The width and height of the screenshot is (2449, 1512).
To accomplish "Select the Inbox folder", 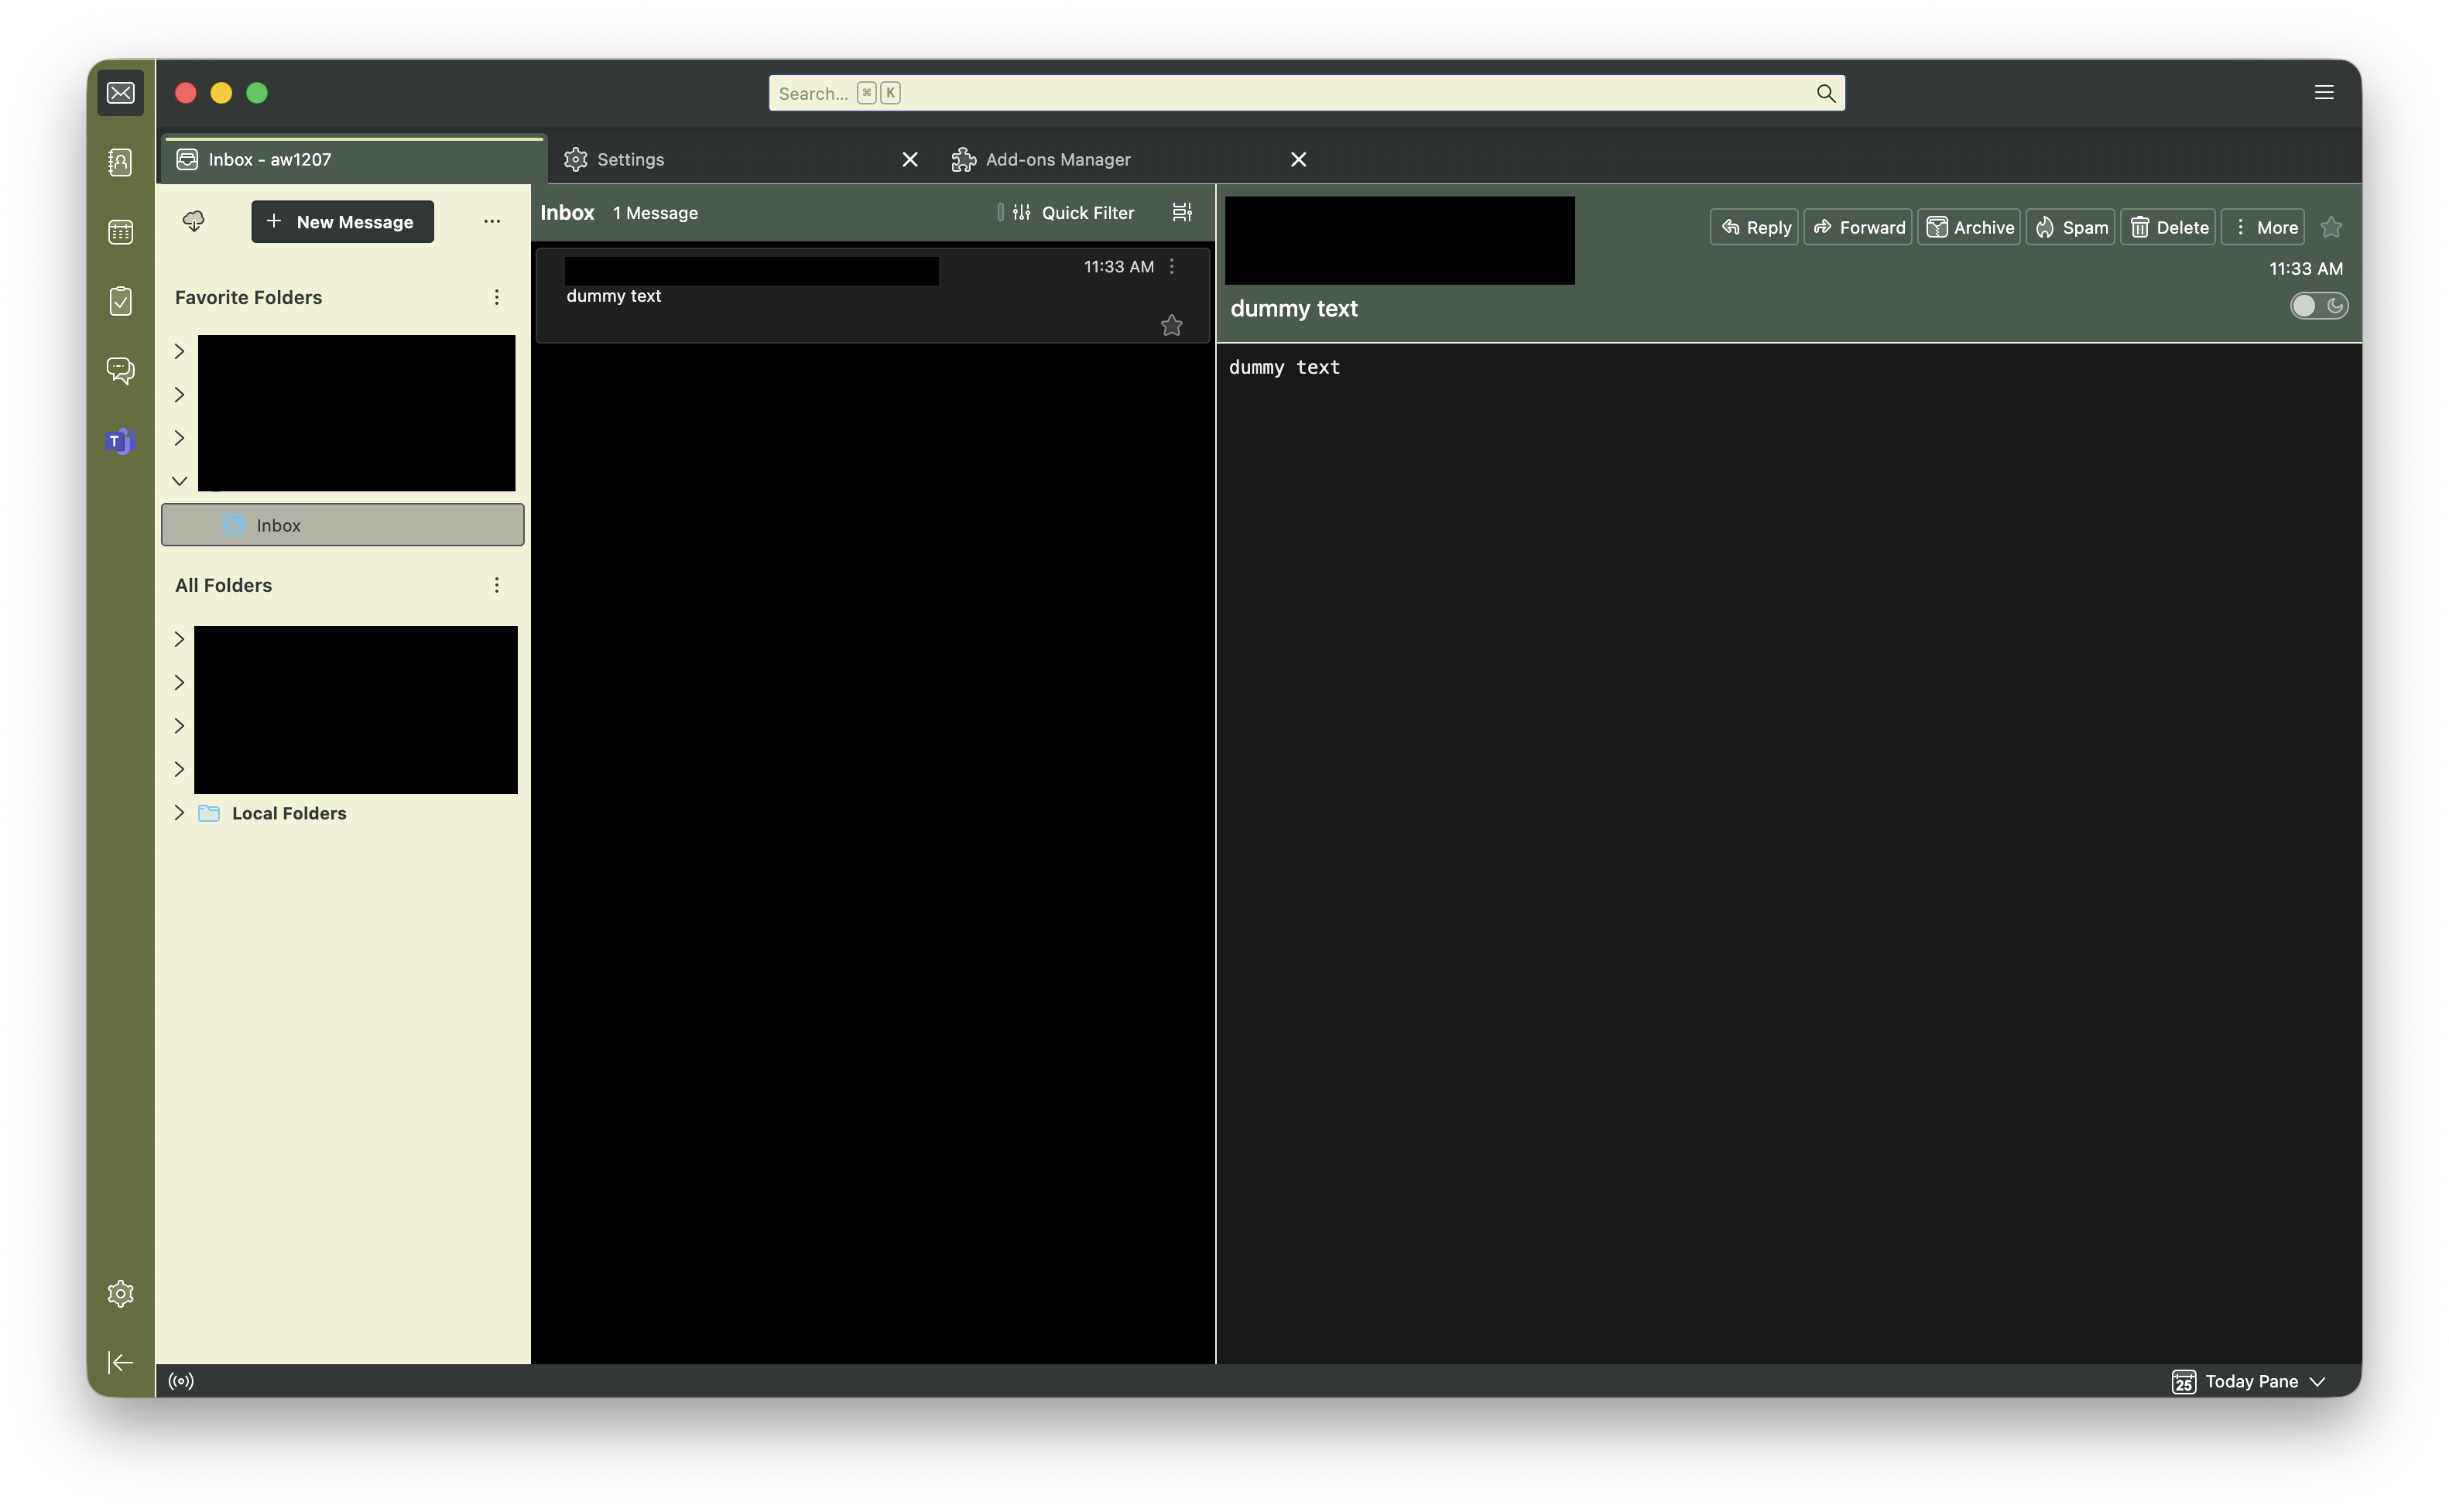I will (343, 525).
